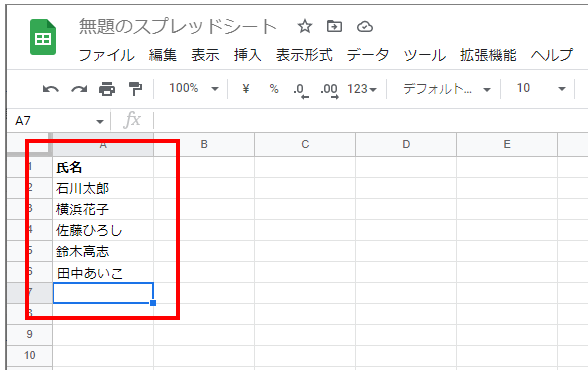Screen dimensions: 588x370
Task: Open the 表示 menu
Action: 205,55
